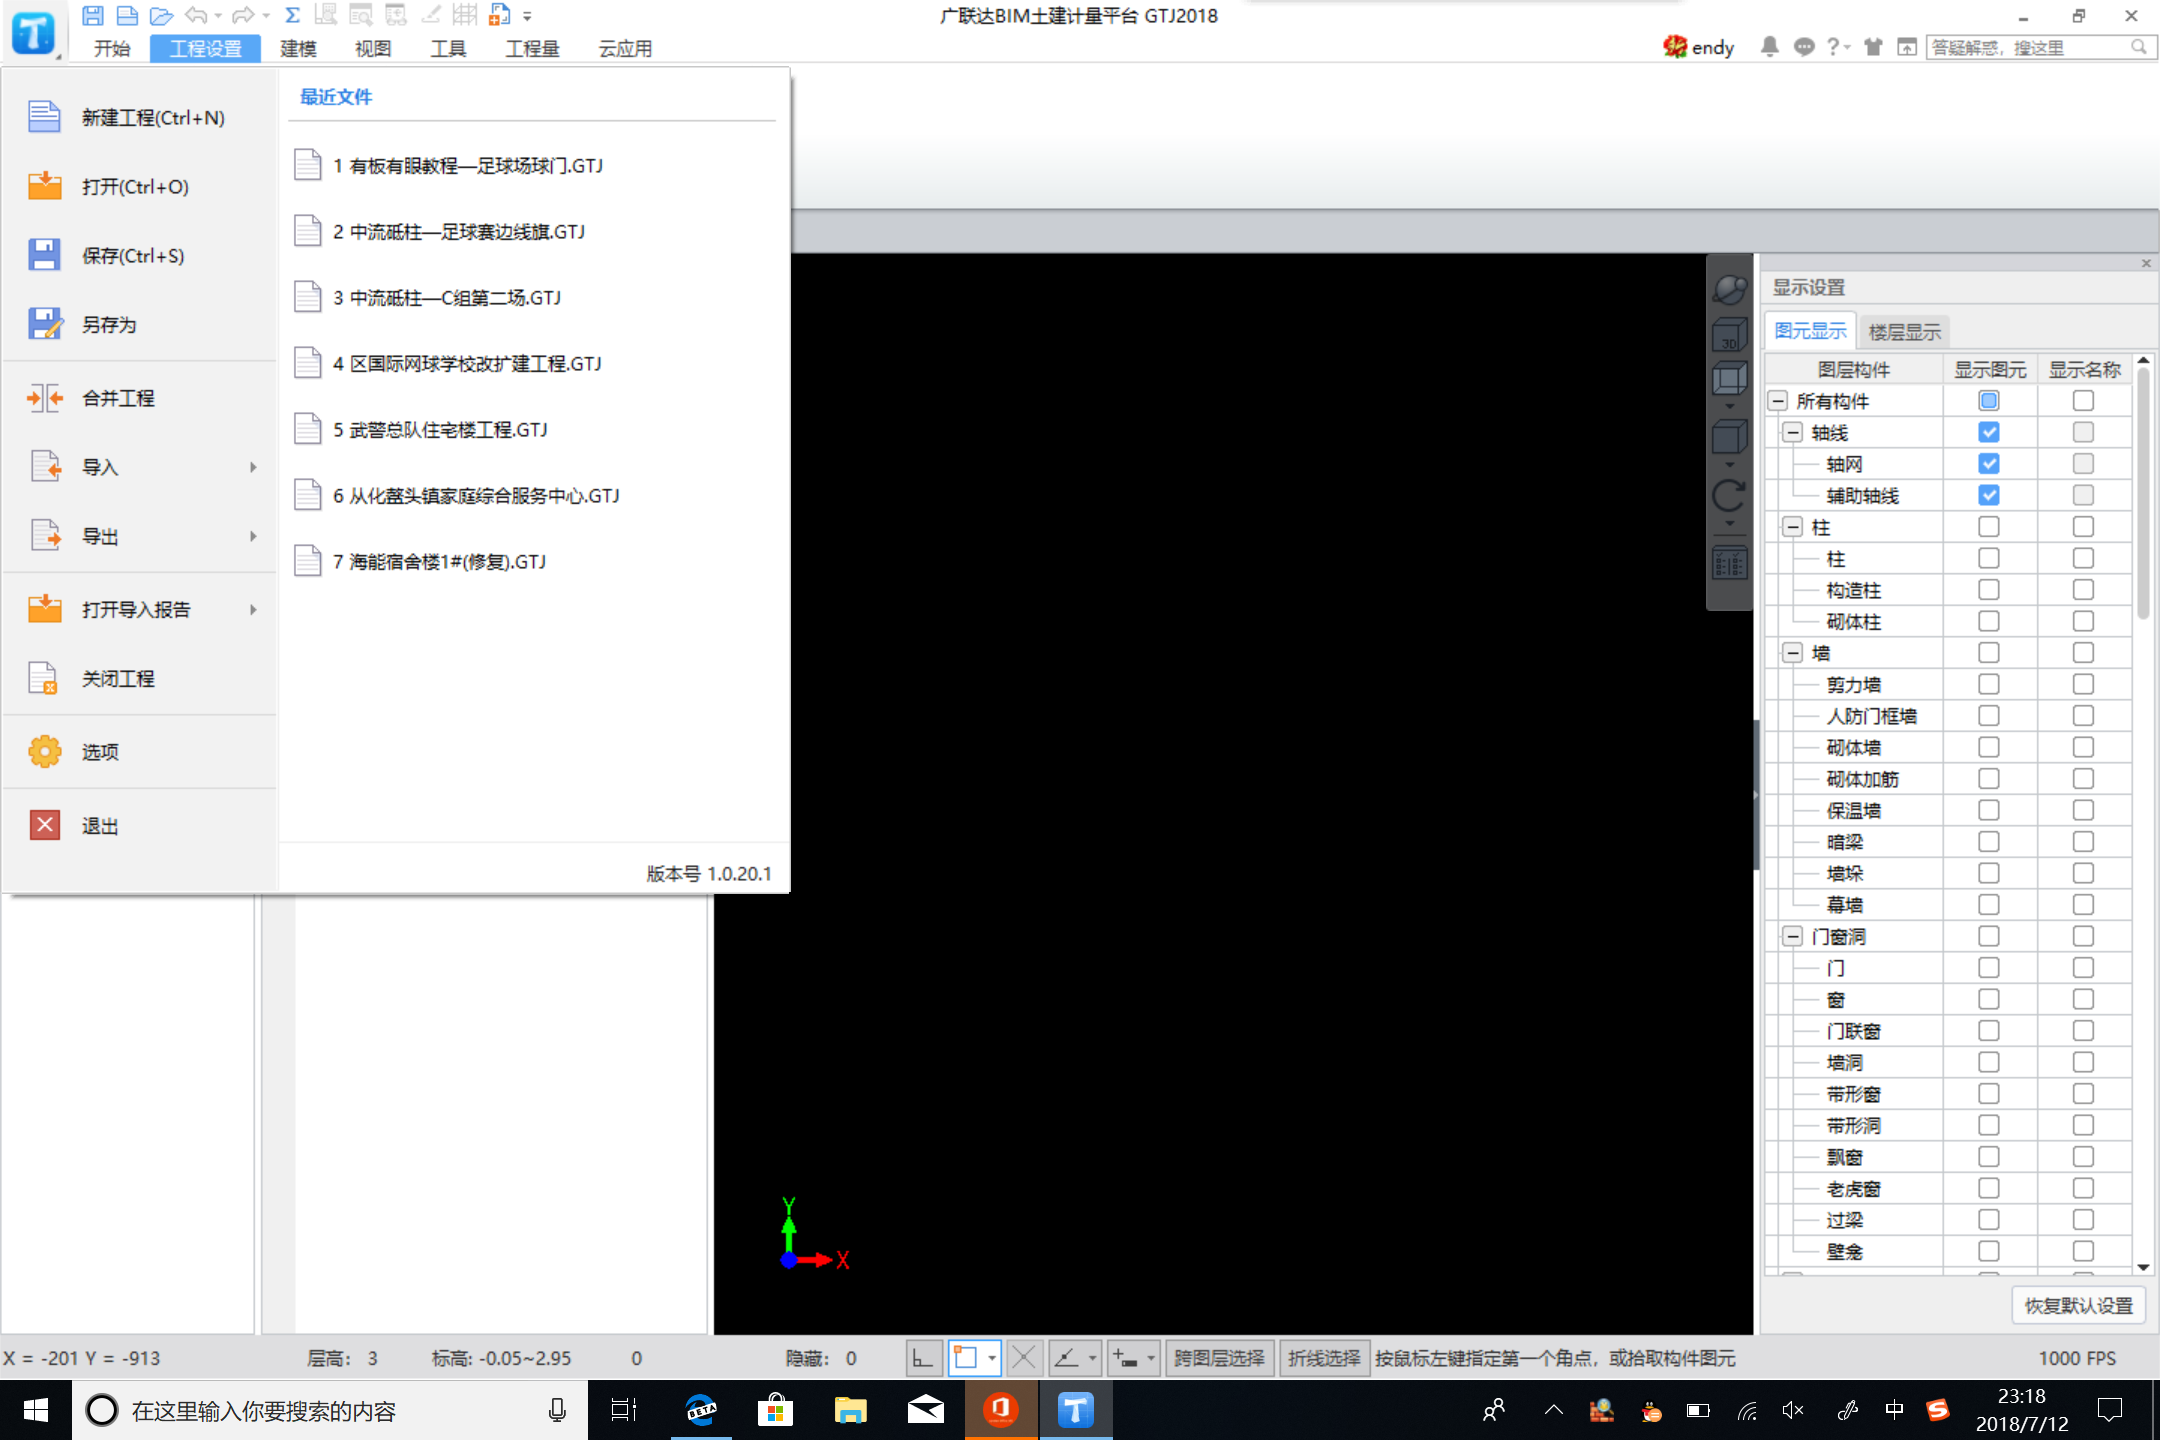Enable 所有构件 show-name checkbox
Screen dimensions: 2160x1440
tap(2083, 401)
